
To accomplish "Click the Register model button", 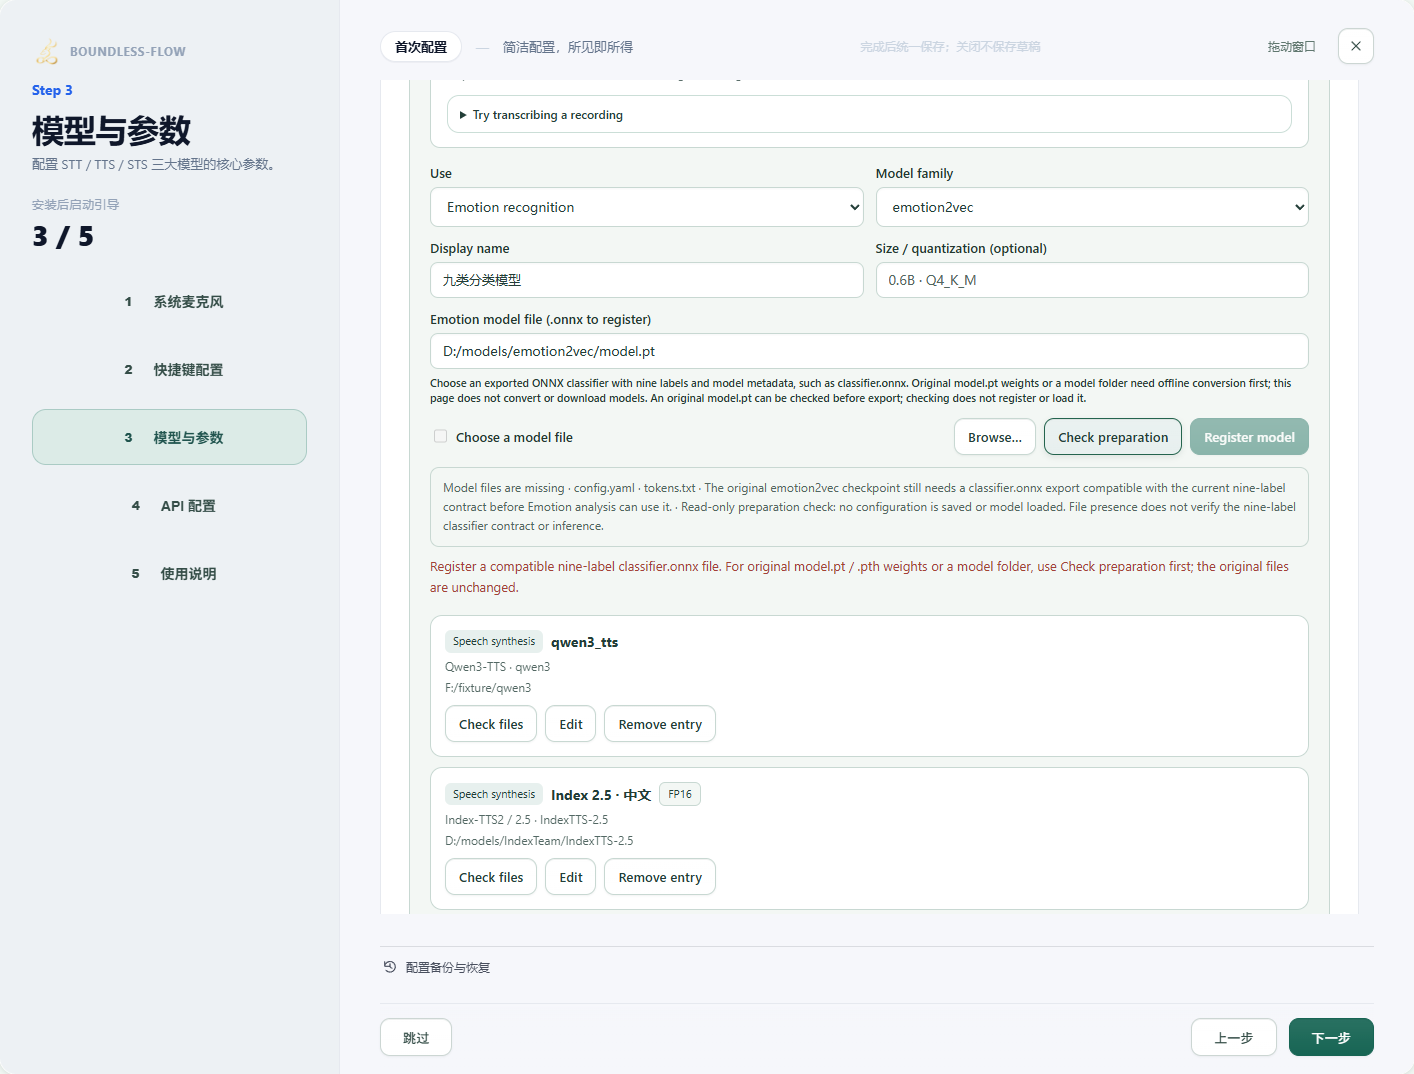I will [1249, 437].
